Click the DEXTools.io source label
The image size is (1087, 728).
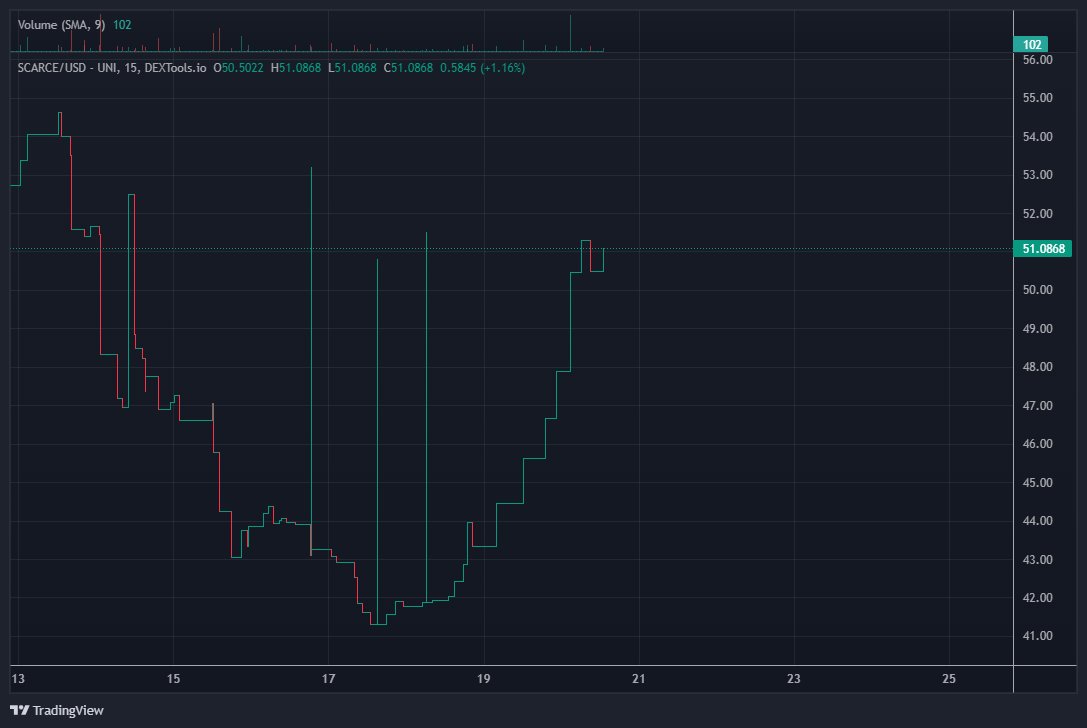click(x=175, y=68)
